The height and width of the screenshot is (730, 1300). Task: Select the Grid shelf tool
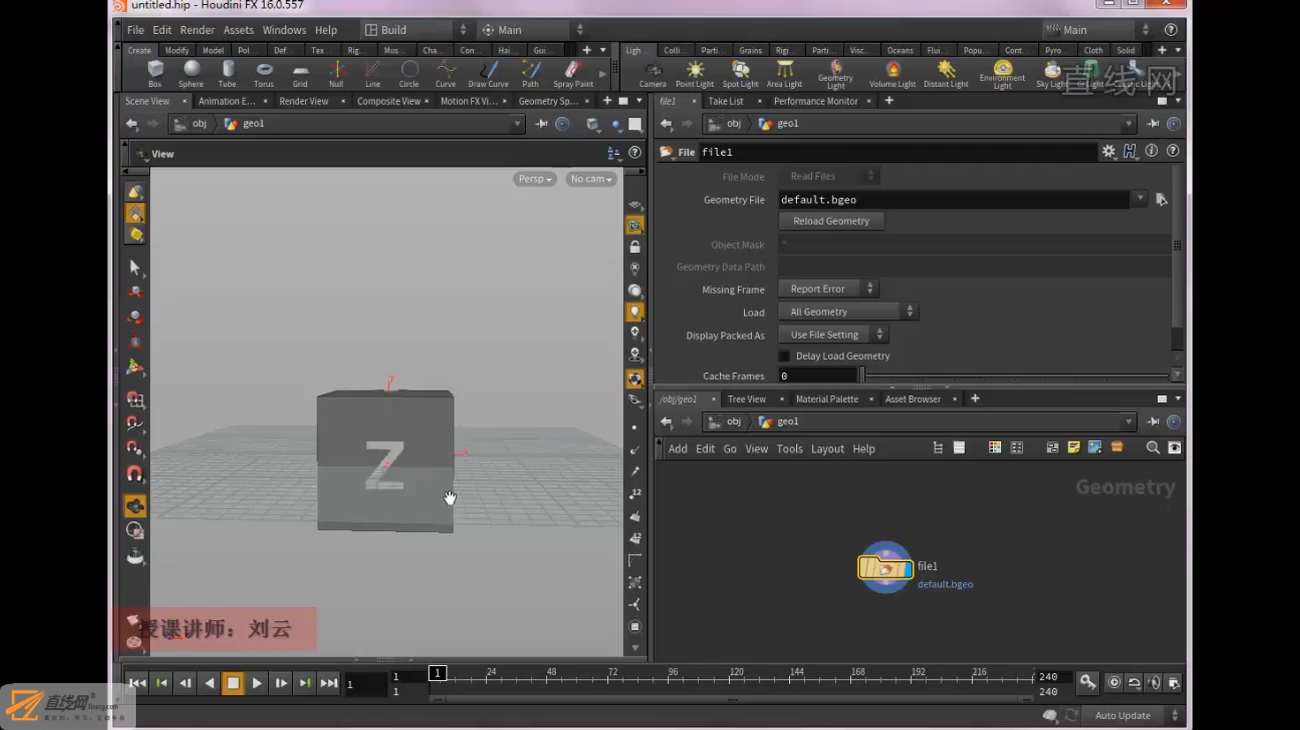[300, 73]
